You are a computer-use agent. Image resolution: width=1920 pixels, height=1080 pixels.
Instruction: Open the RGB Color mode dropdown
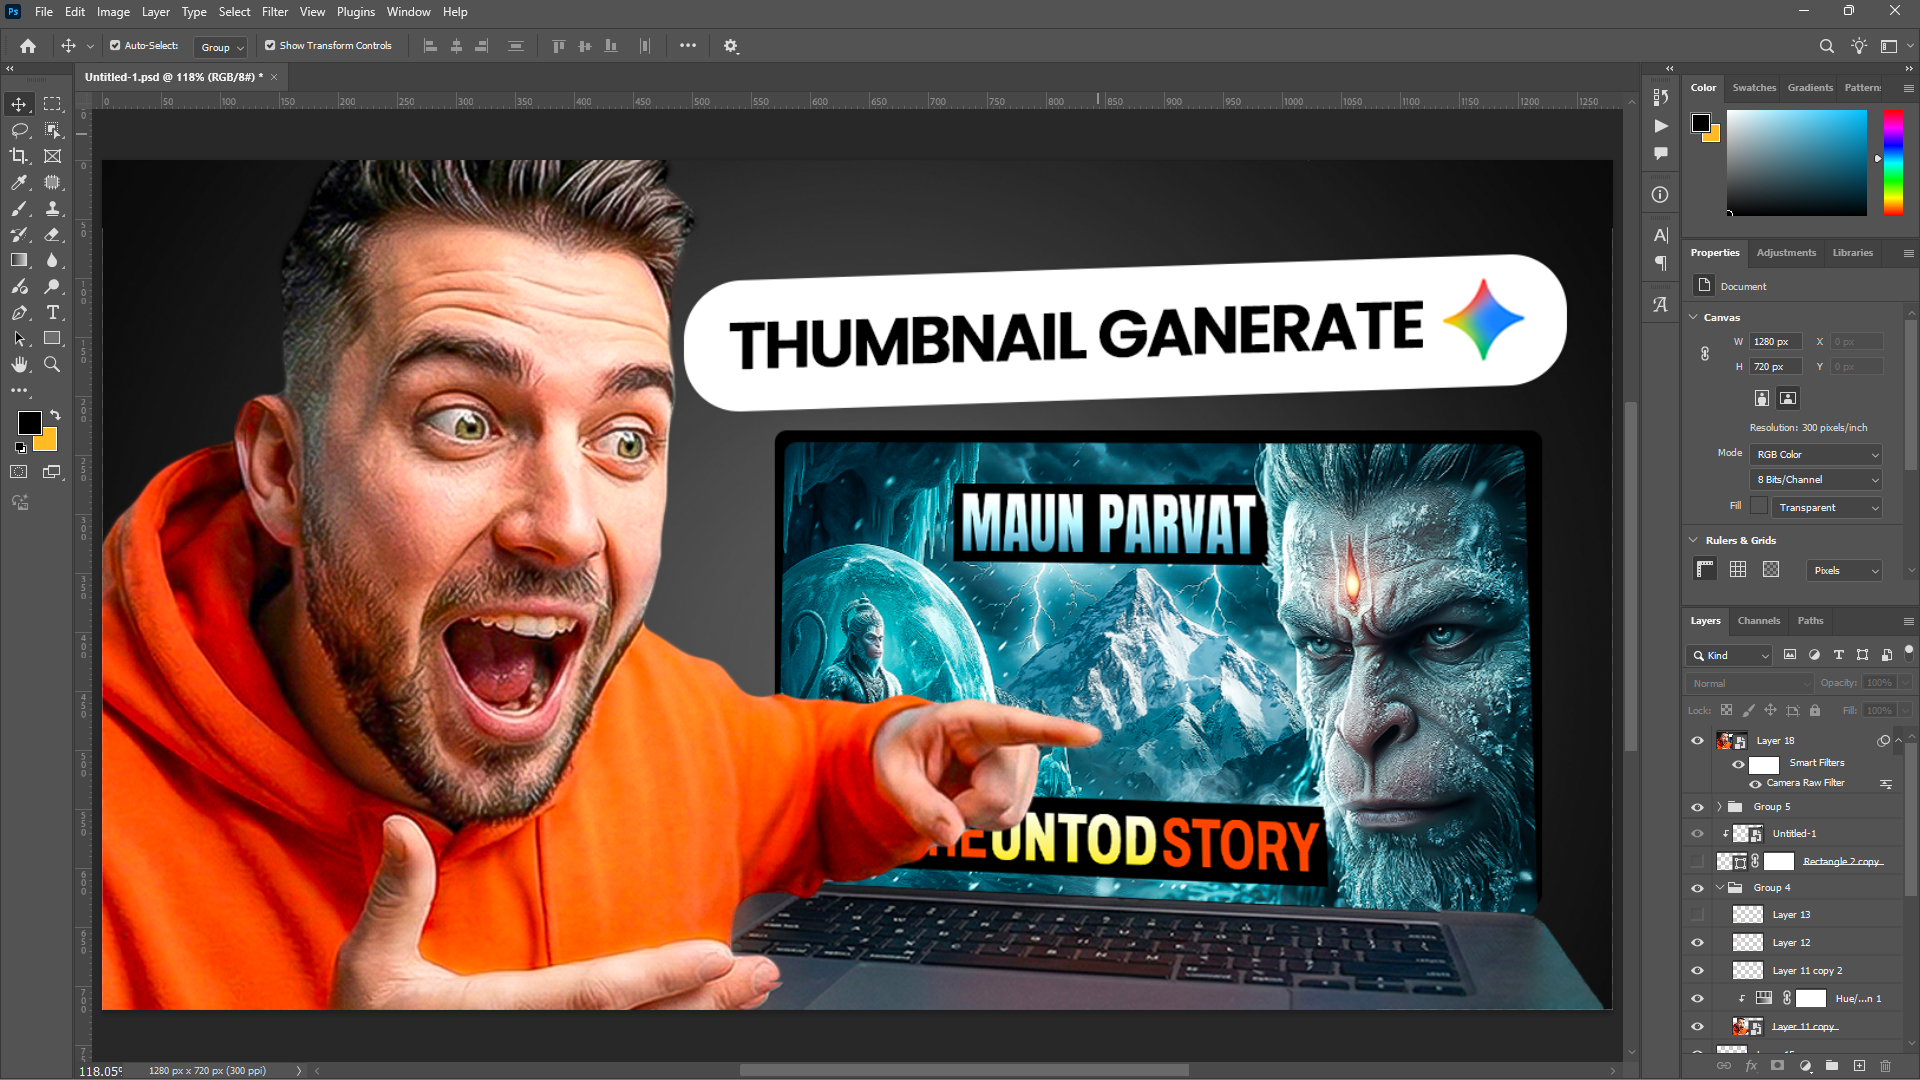1817,454
